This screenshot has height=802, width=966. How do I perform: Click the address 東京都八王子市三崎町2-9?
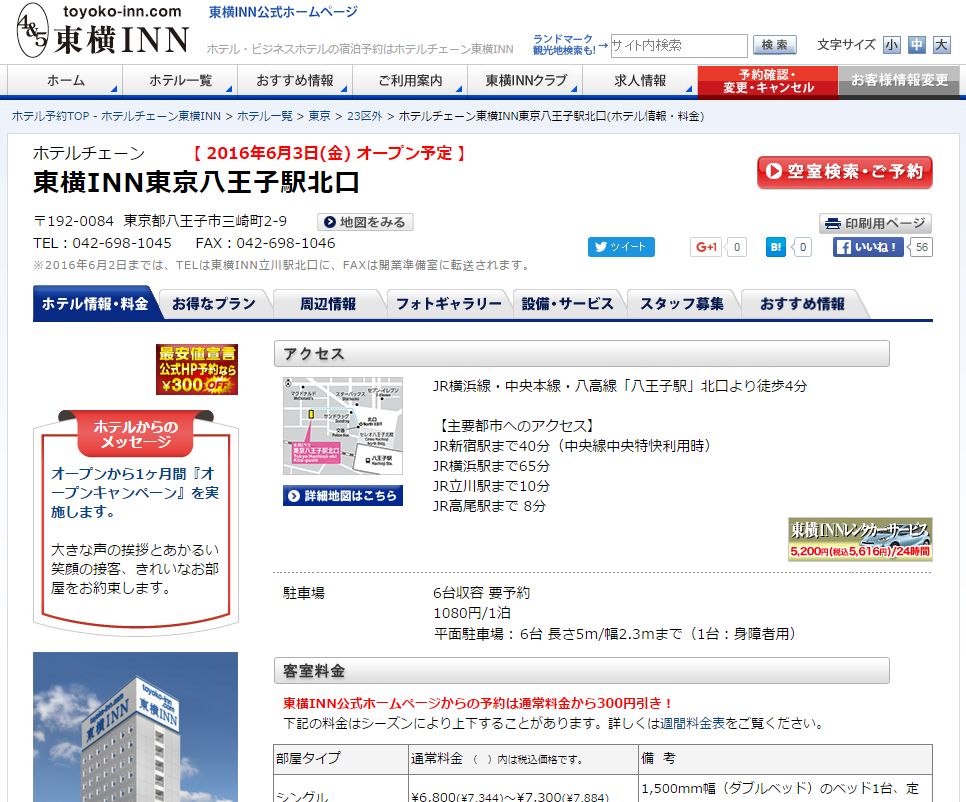pos(205,221)
